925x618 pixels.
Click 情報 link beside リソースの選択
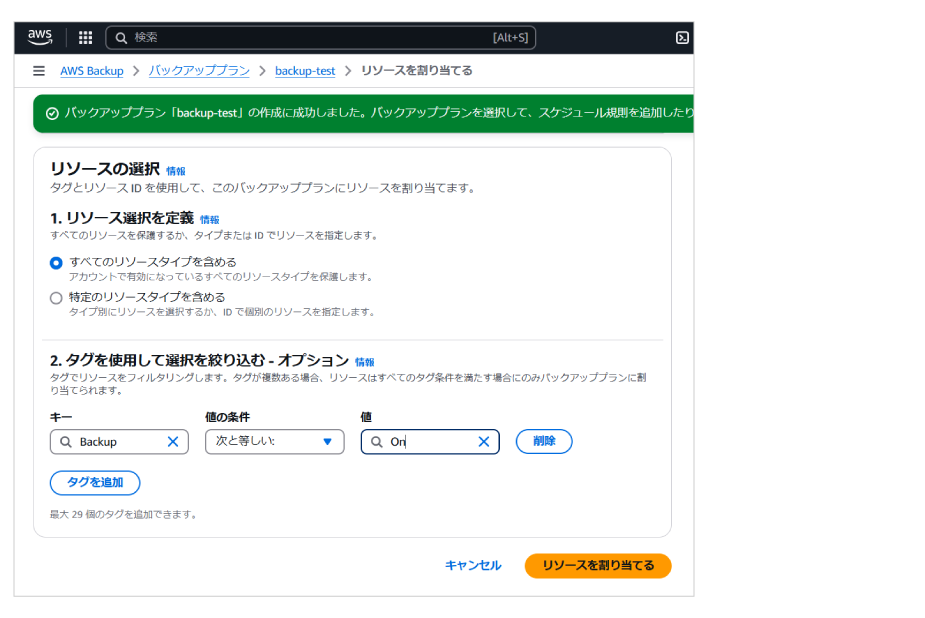(x=176, y=171)
